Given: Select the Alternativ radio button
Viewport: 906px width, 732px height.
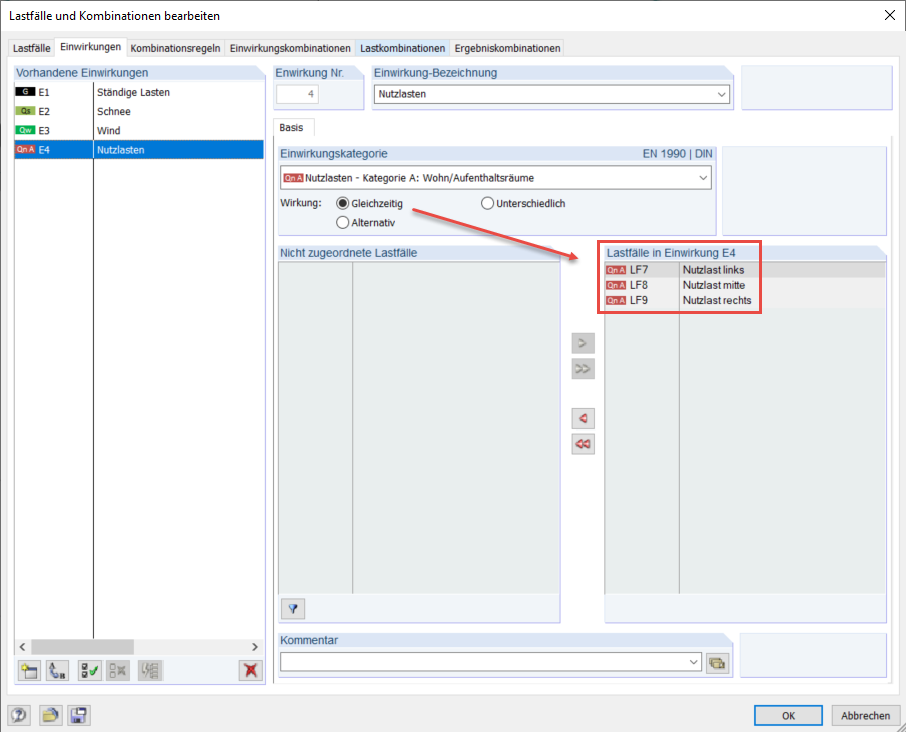Looking at the screenshot, I should (343, 222).
